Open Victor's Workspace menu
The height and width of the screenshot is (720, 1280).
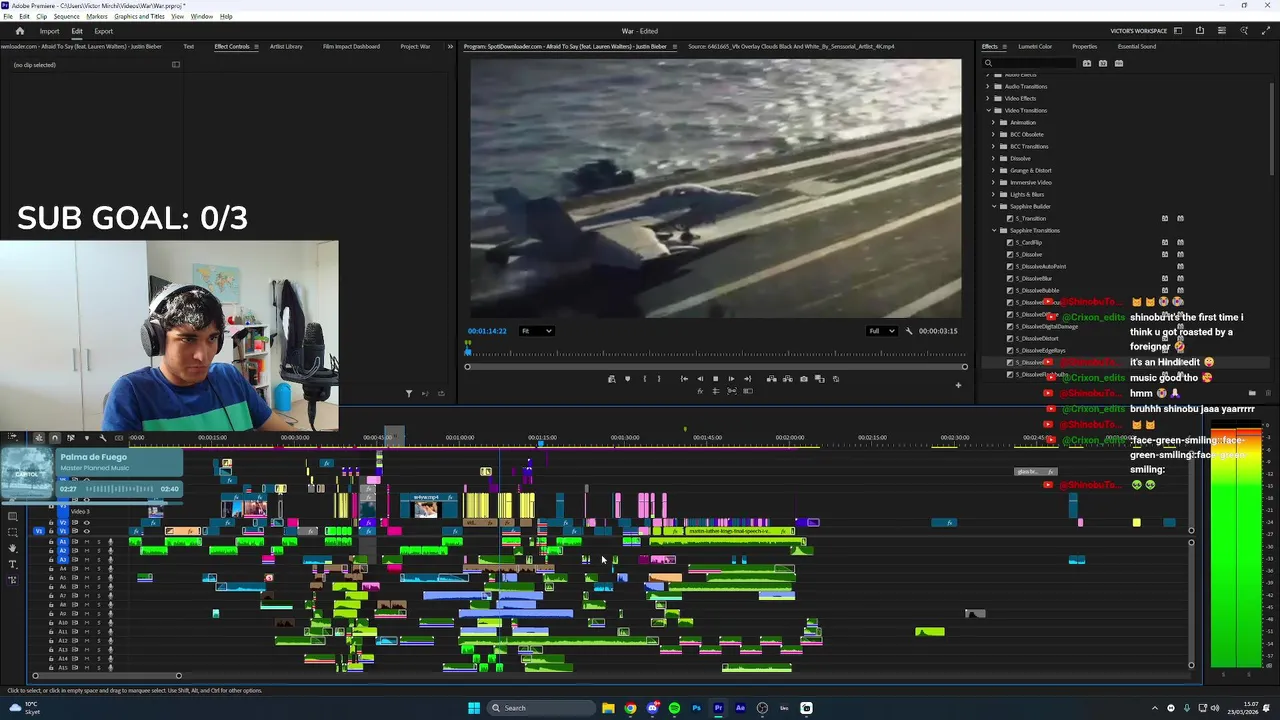pyautogui.click(x=1138, y=31)
